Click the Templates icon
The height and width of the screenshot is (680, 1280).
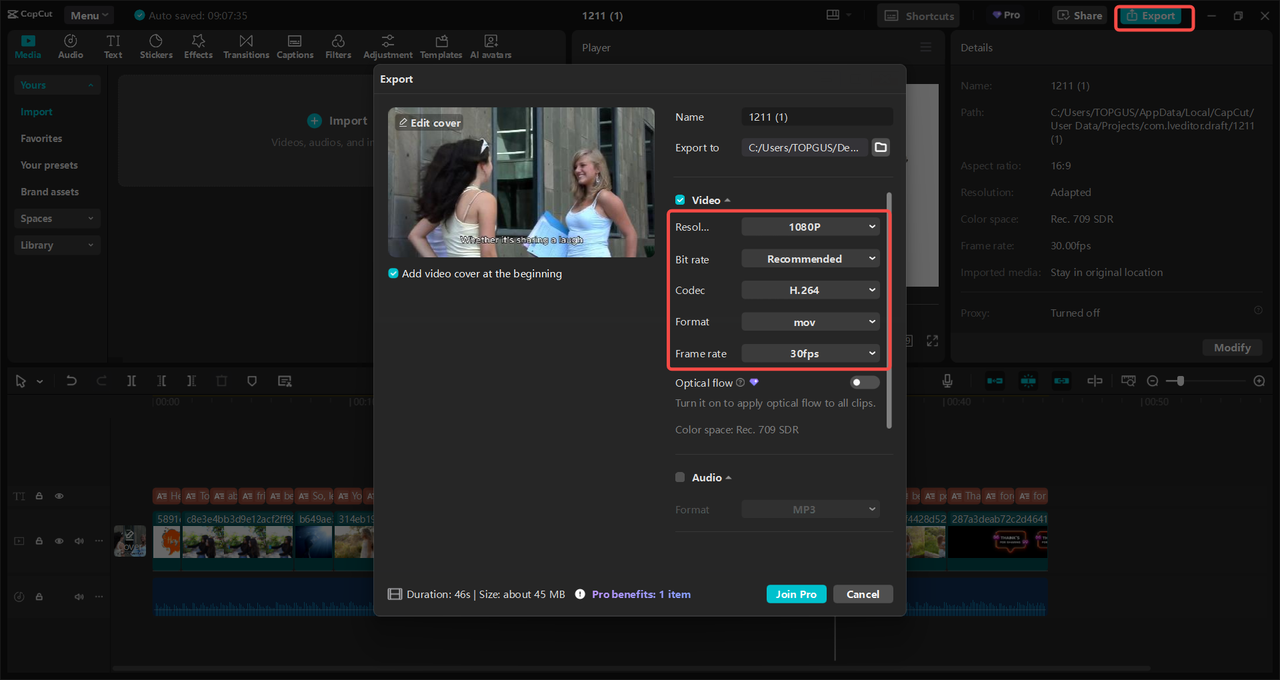441,41
